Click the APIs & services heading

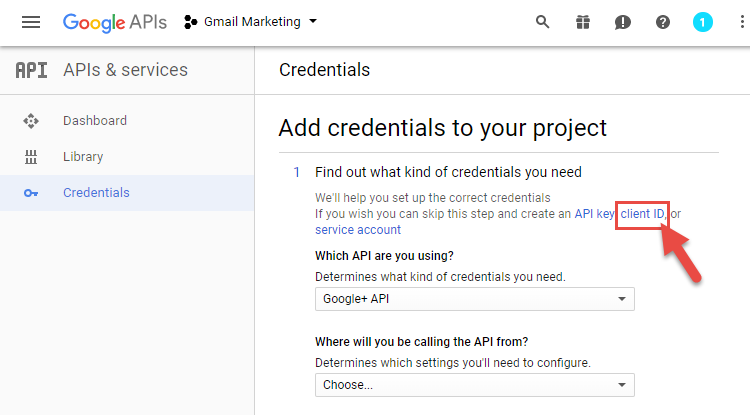(x=125, y=70)
